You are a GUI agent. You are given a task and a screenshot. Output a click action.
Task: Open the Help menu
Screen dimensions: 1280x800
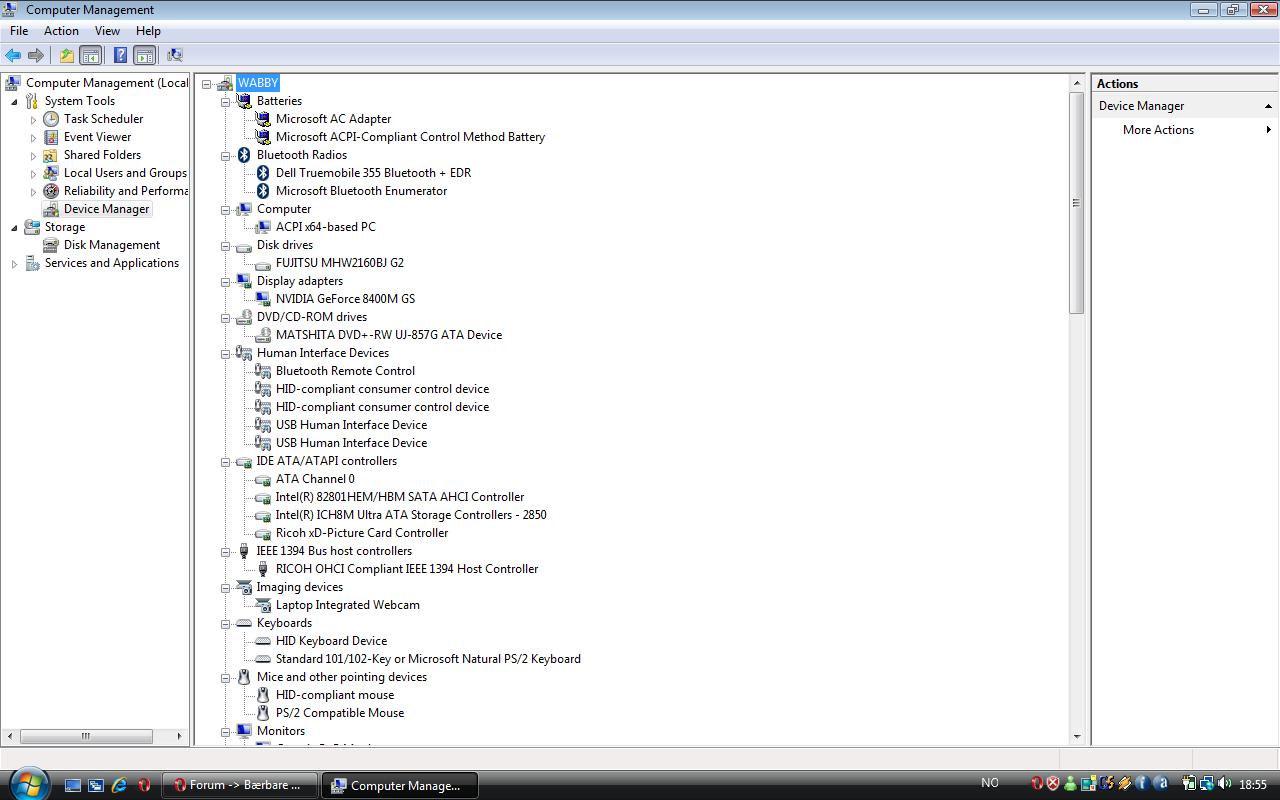148,31
